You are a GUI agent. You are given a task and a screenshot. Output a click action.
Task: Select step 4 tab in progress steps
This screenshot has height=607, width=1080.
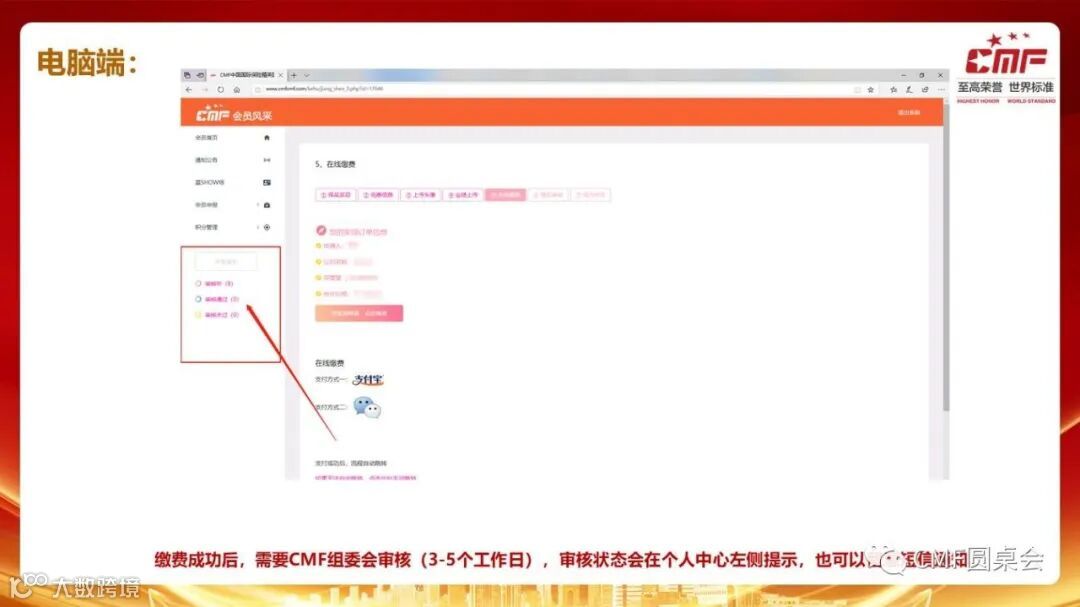tap(463, 195)
